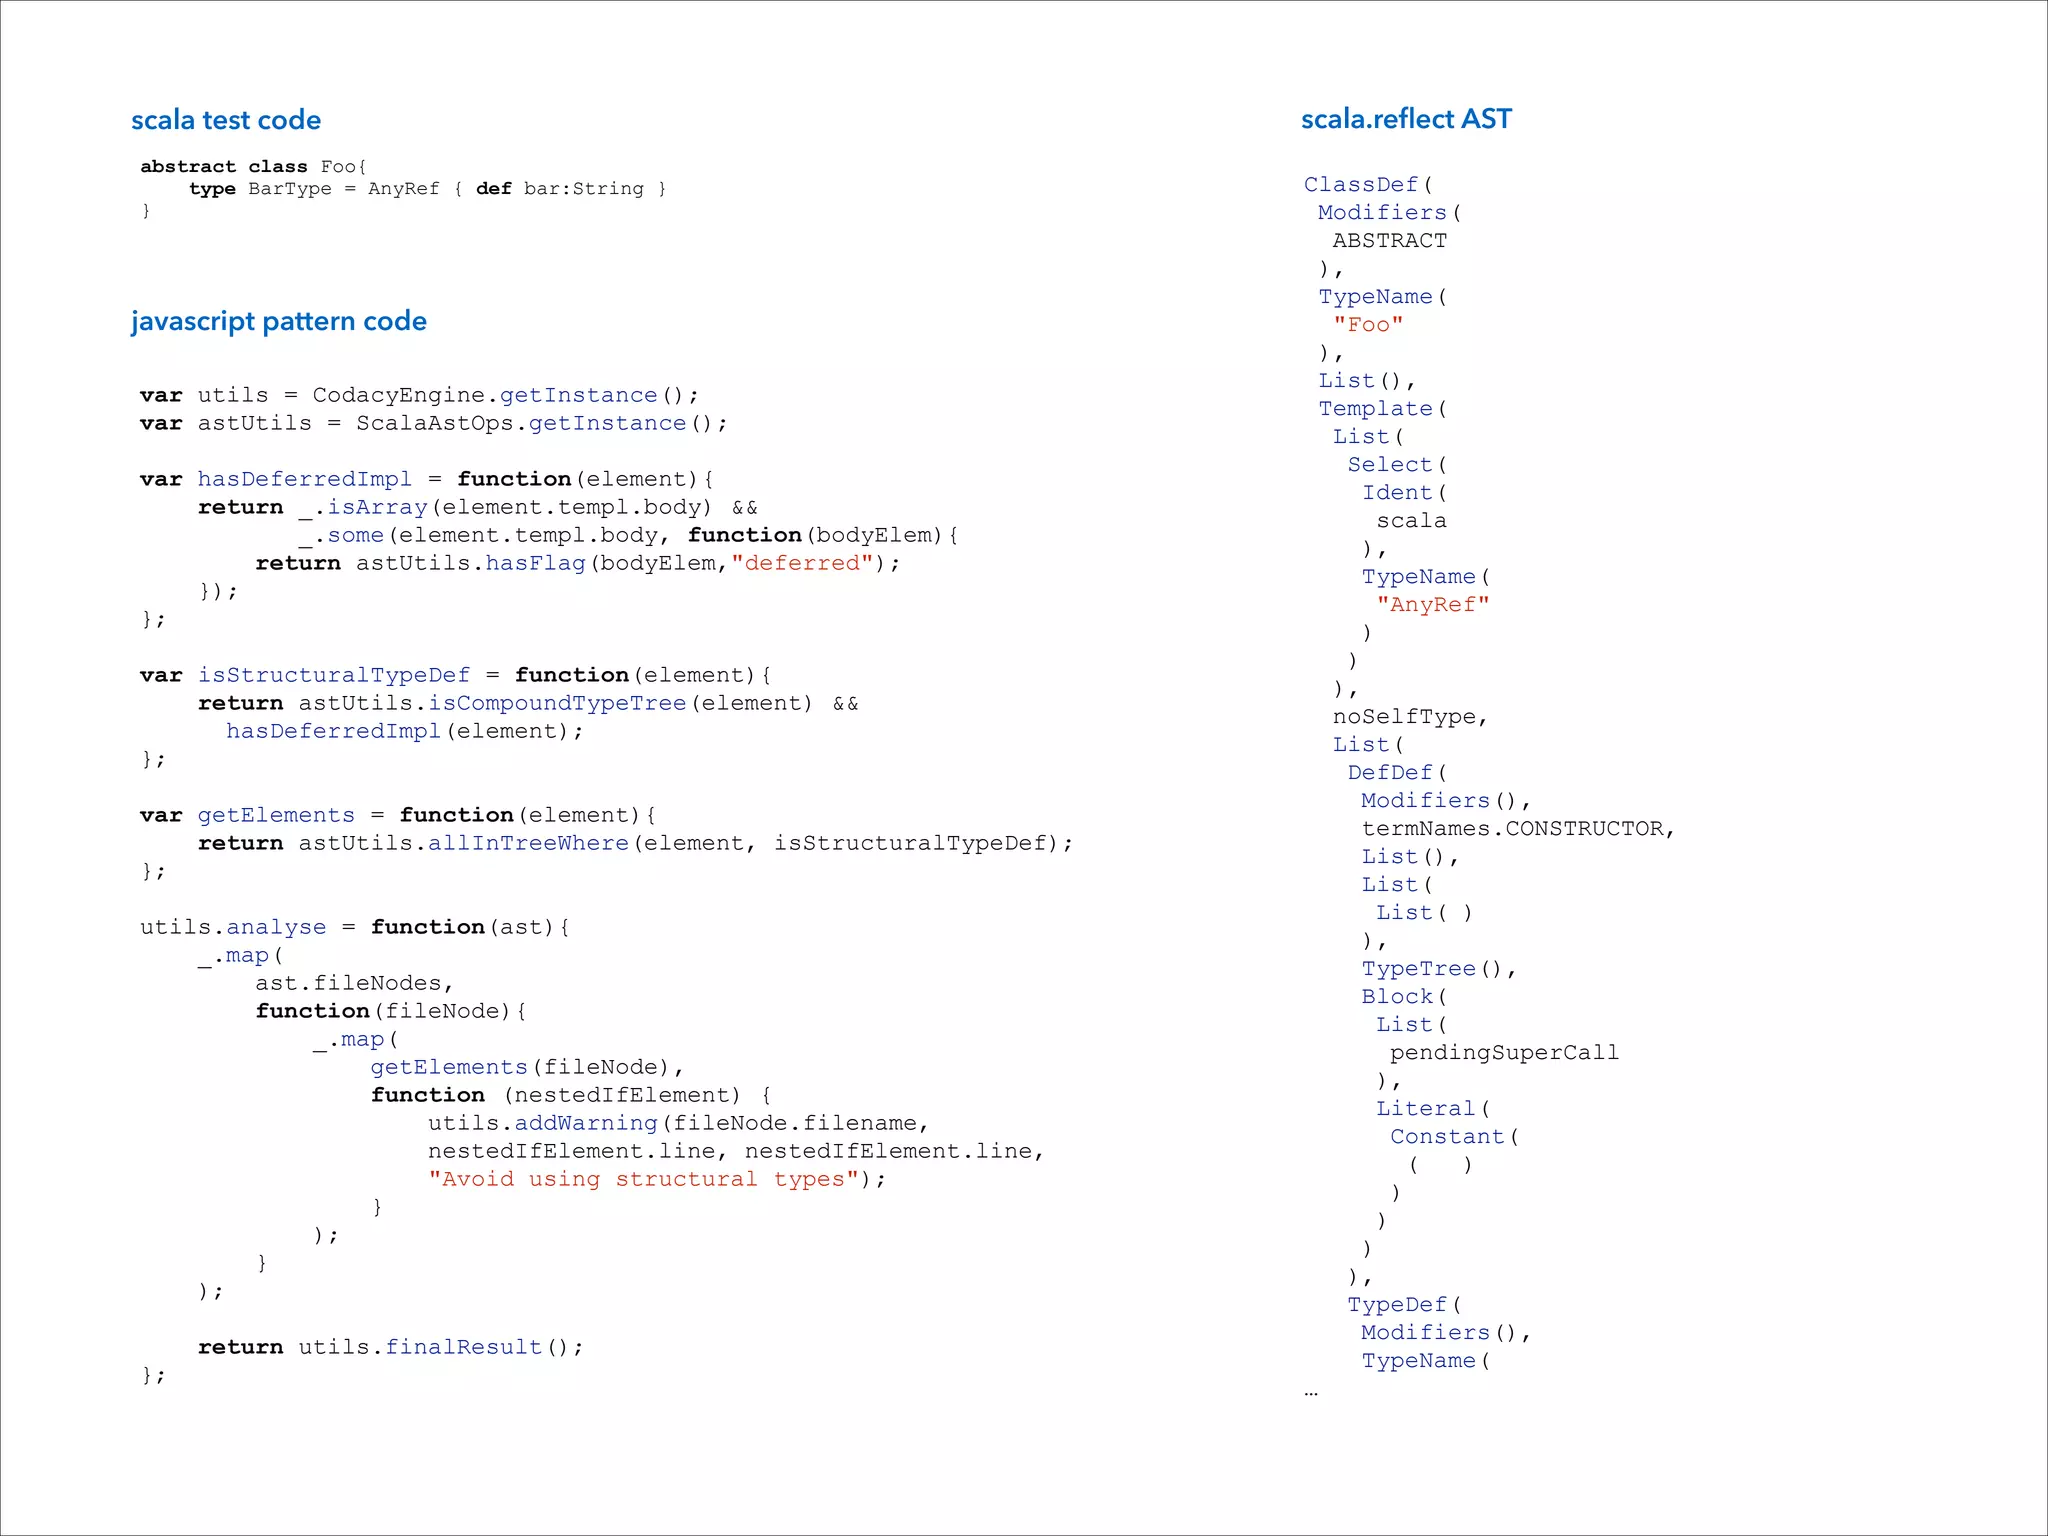Viewport: 2048px width, 1536px height.
Task: Click 'function (nestedIfElement) {' line
Action: pos(571,1095)
